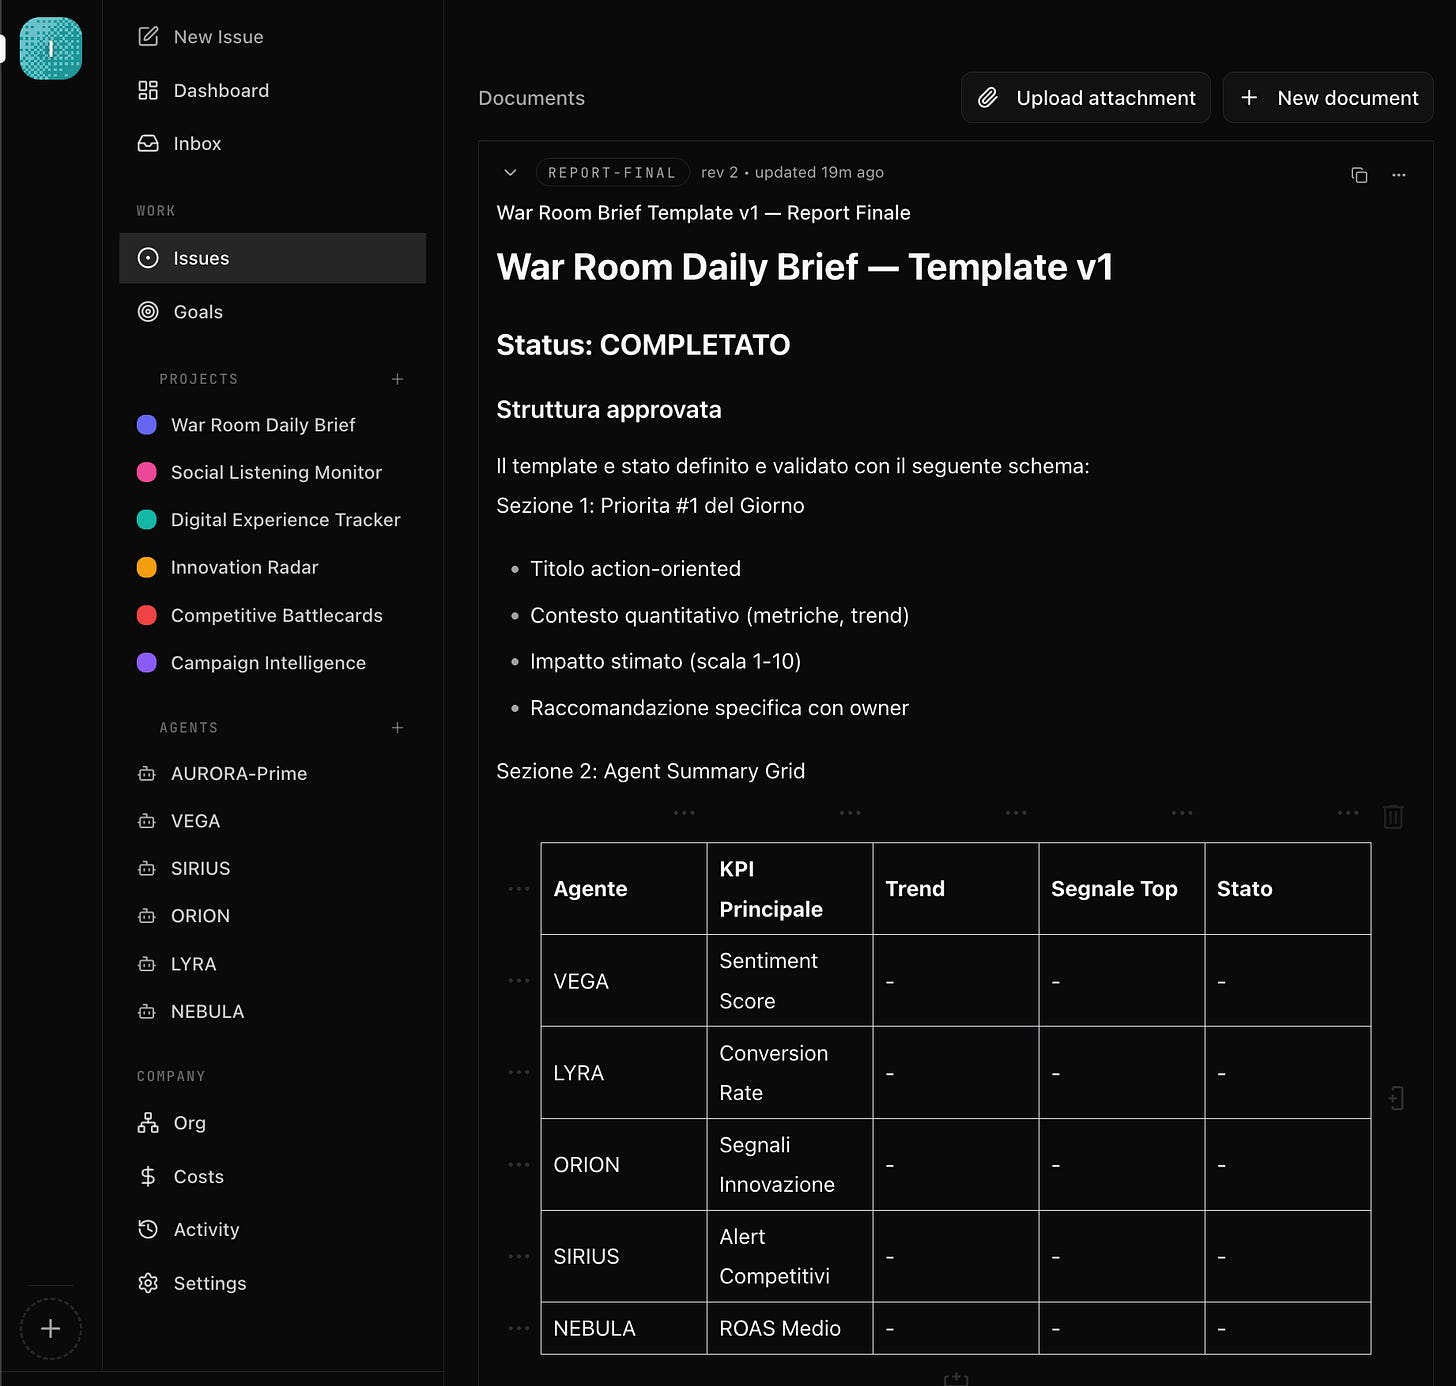Delete table using trash icon
Image resolution: width=1456 pixels, height=1386 pixels.
click(x=1393, y=817)
